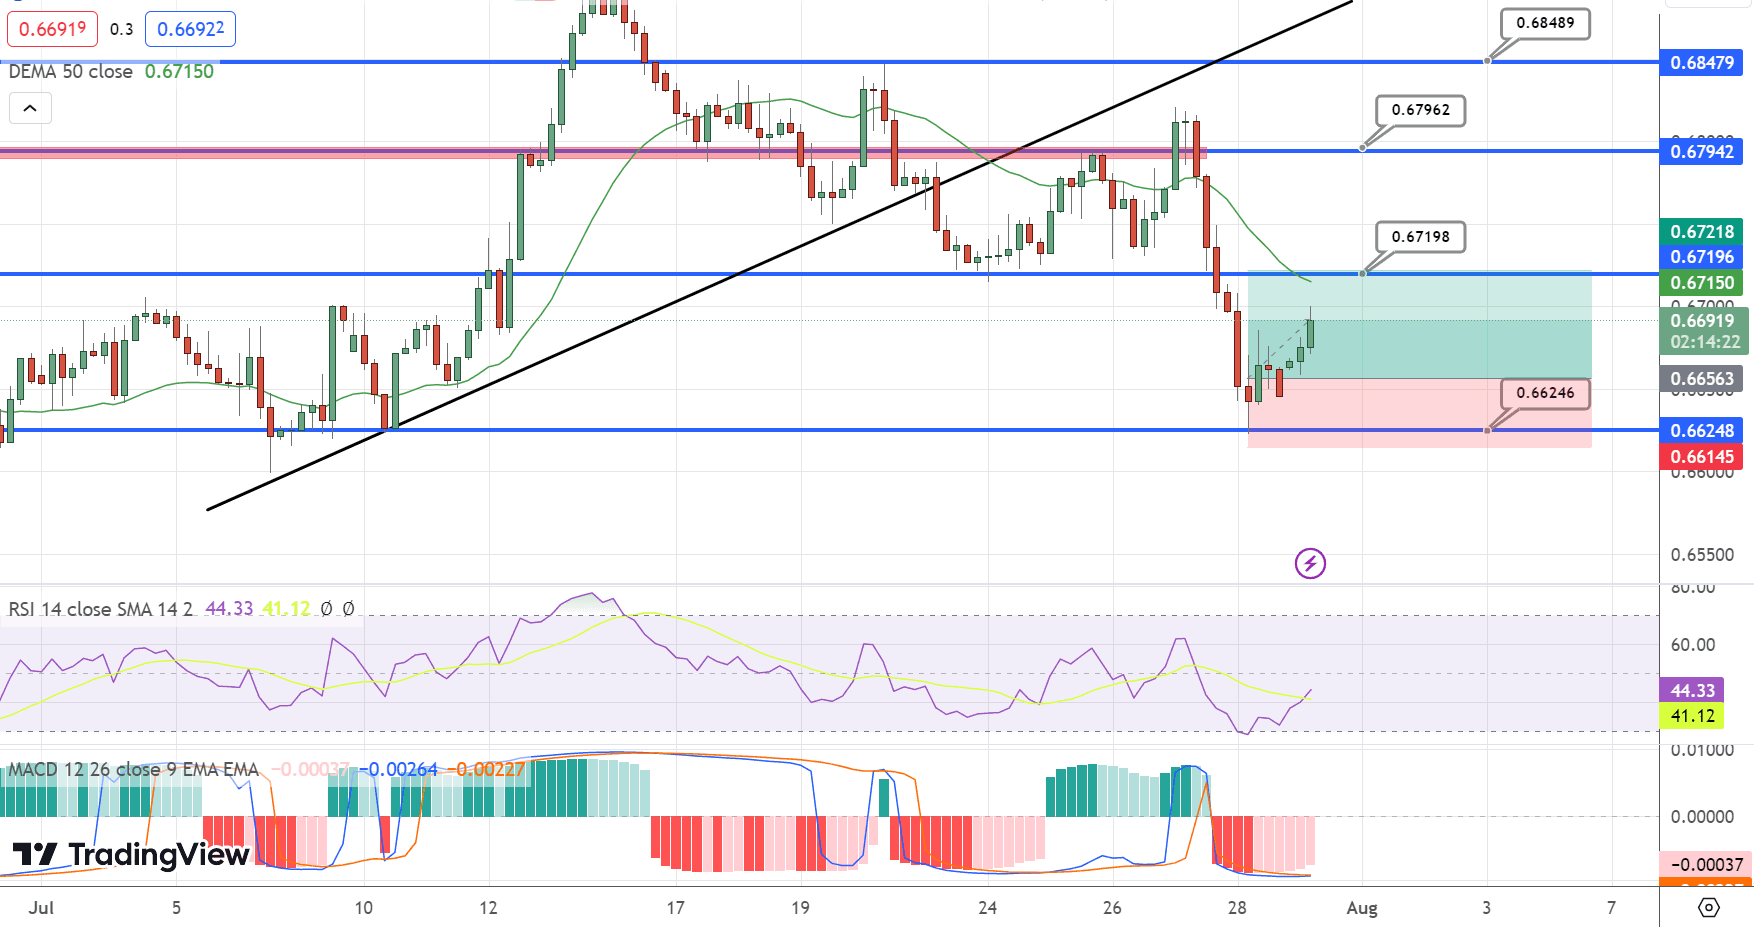The height and width of the screenshot is (927, 1754).
Task: Click the 0.67198 price callout label
Action: (1421, 237)
